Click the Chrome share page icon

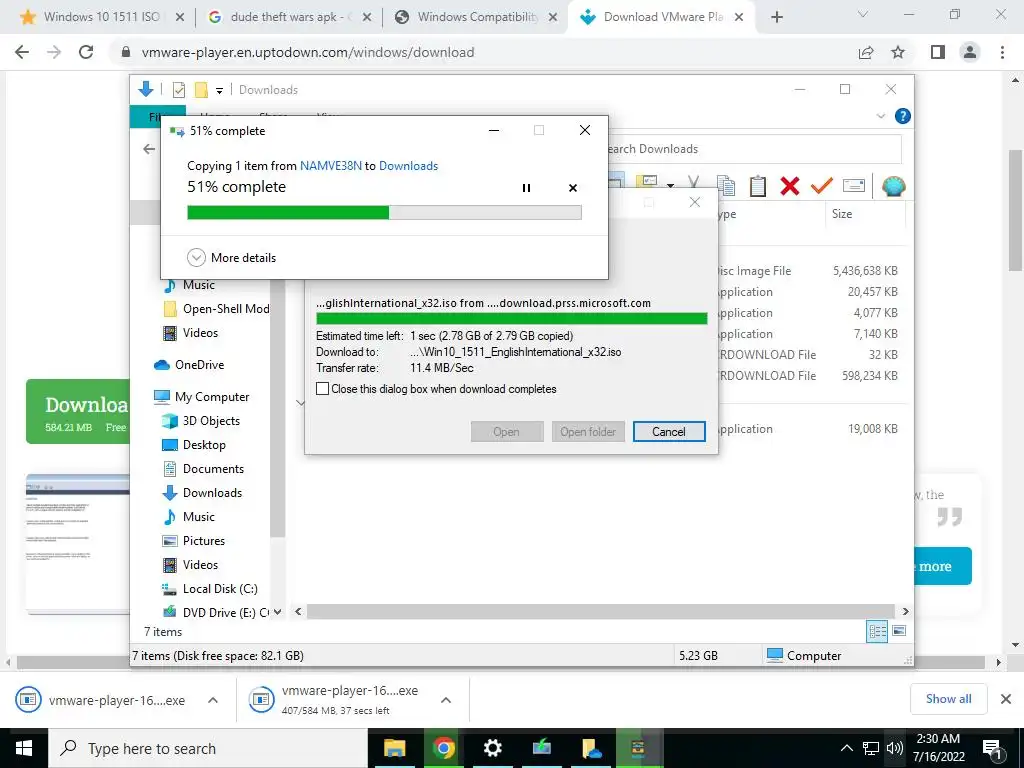coord(866,52)
